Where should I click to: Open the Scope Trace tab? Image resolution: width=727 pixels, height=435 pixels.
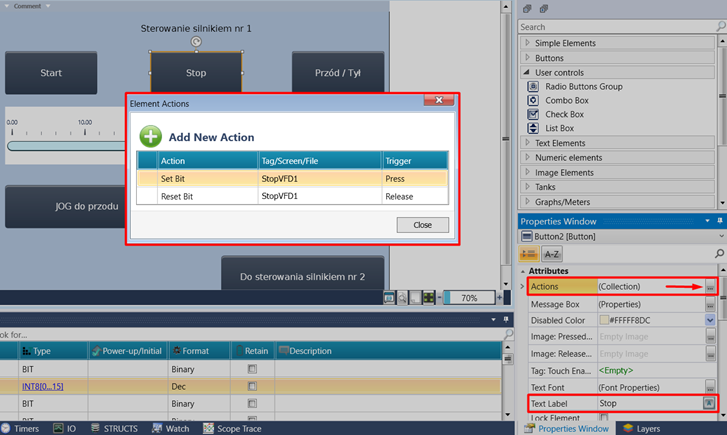(x=233, y=428)
